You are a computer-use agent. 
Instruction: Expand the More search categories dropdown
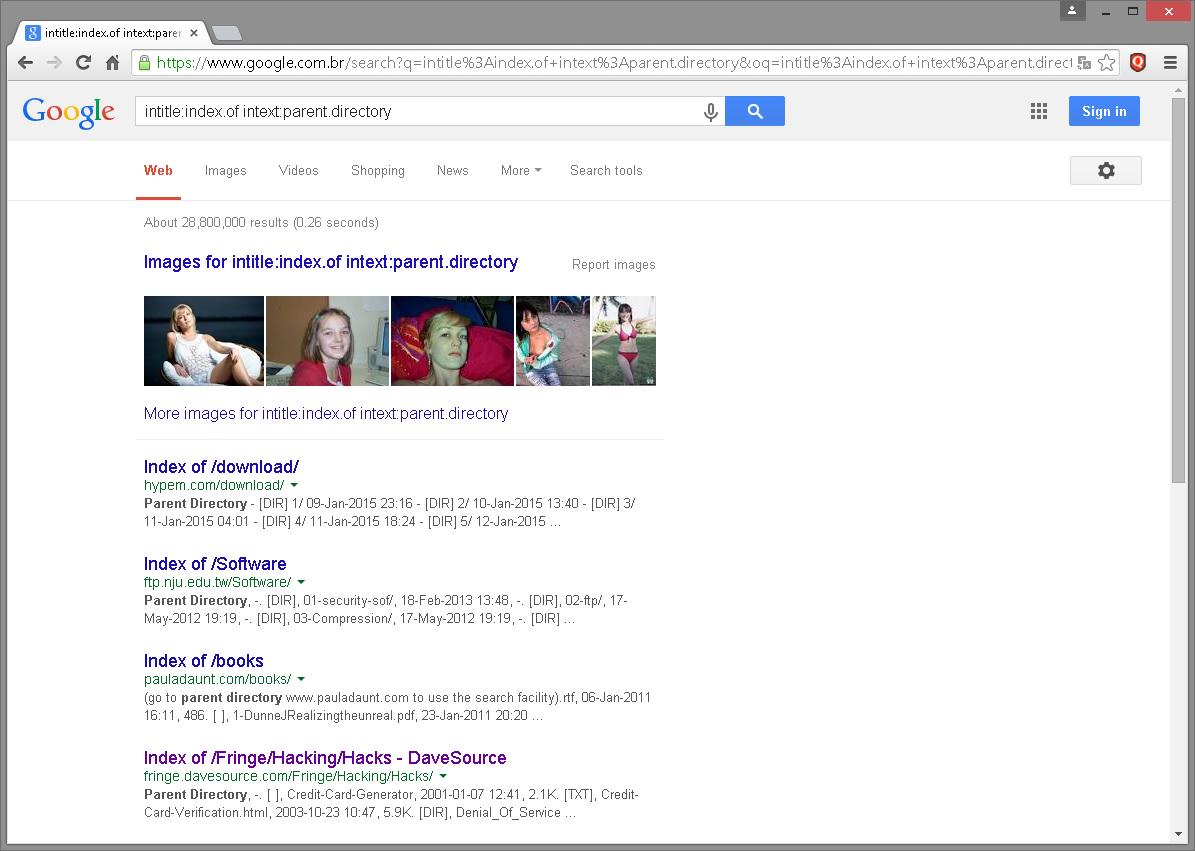[x=521, y=171]
